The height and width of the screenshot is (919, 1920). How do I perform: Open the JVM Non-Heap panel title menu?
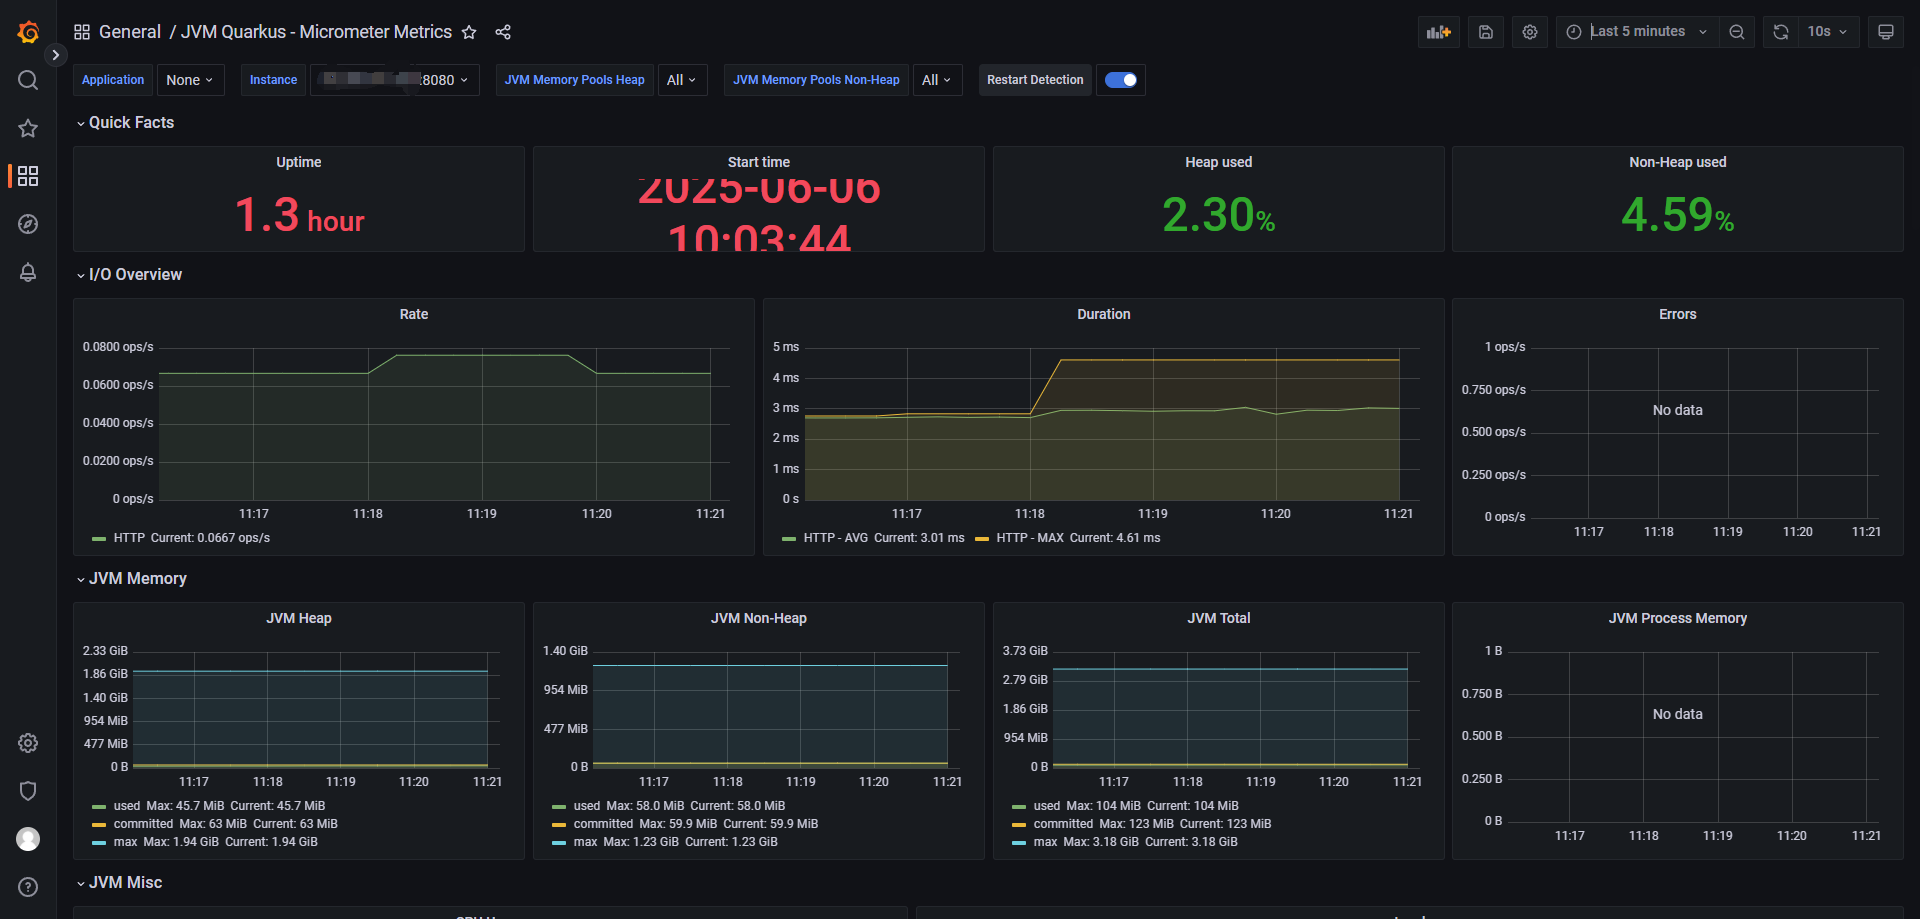[x=759, y=618]
